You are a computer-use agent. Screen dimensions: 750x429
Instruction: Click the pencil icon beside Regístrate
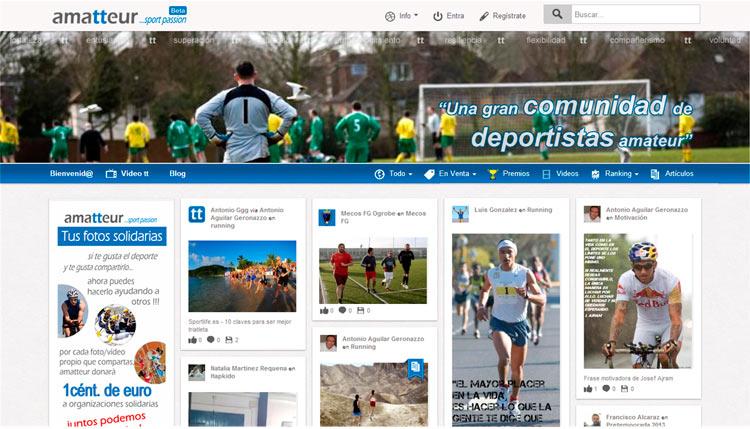click(x=484, y=16)
